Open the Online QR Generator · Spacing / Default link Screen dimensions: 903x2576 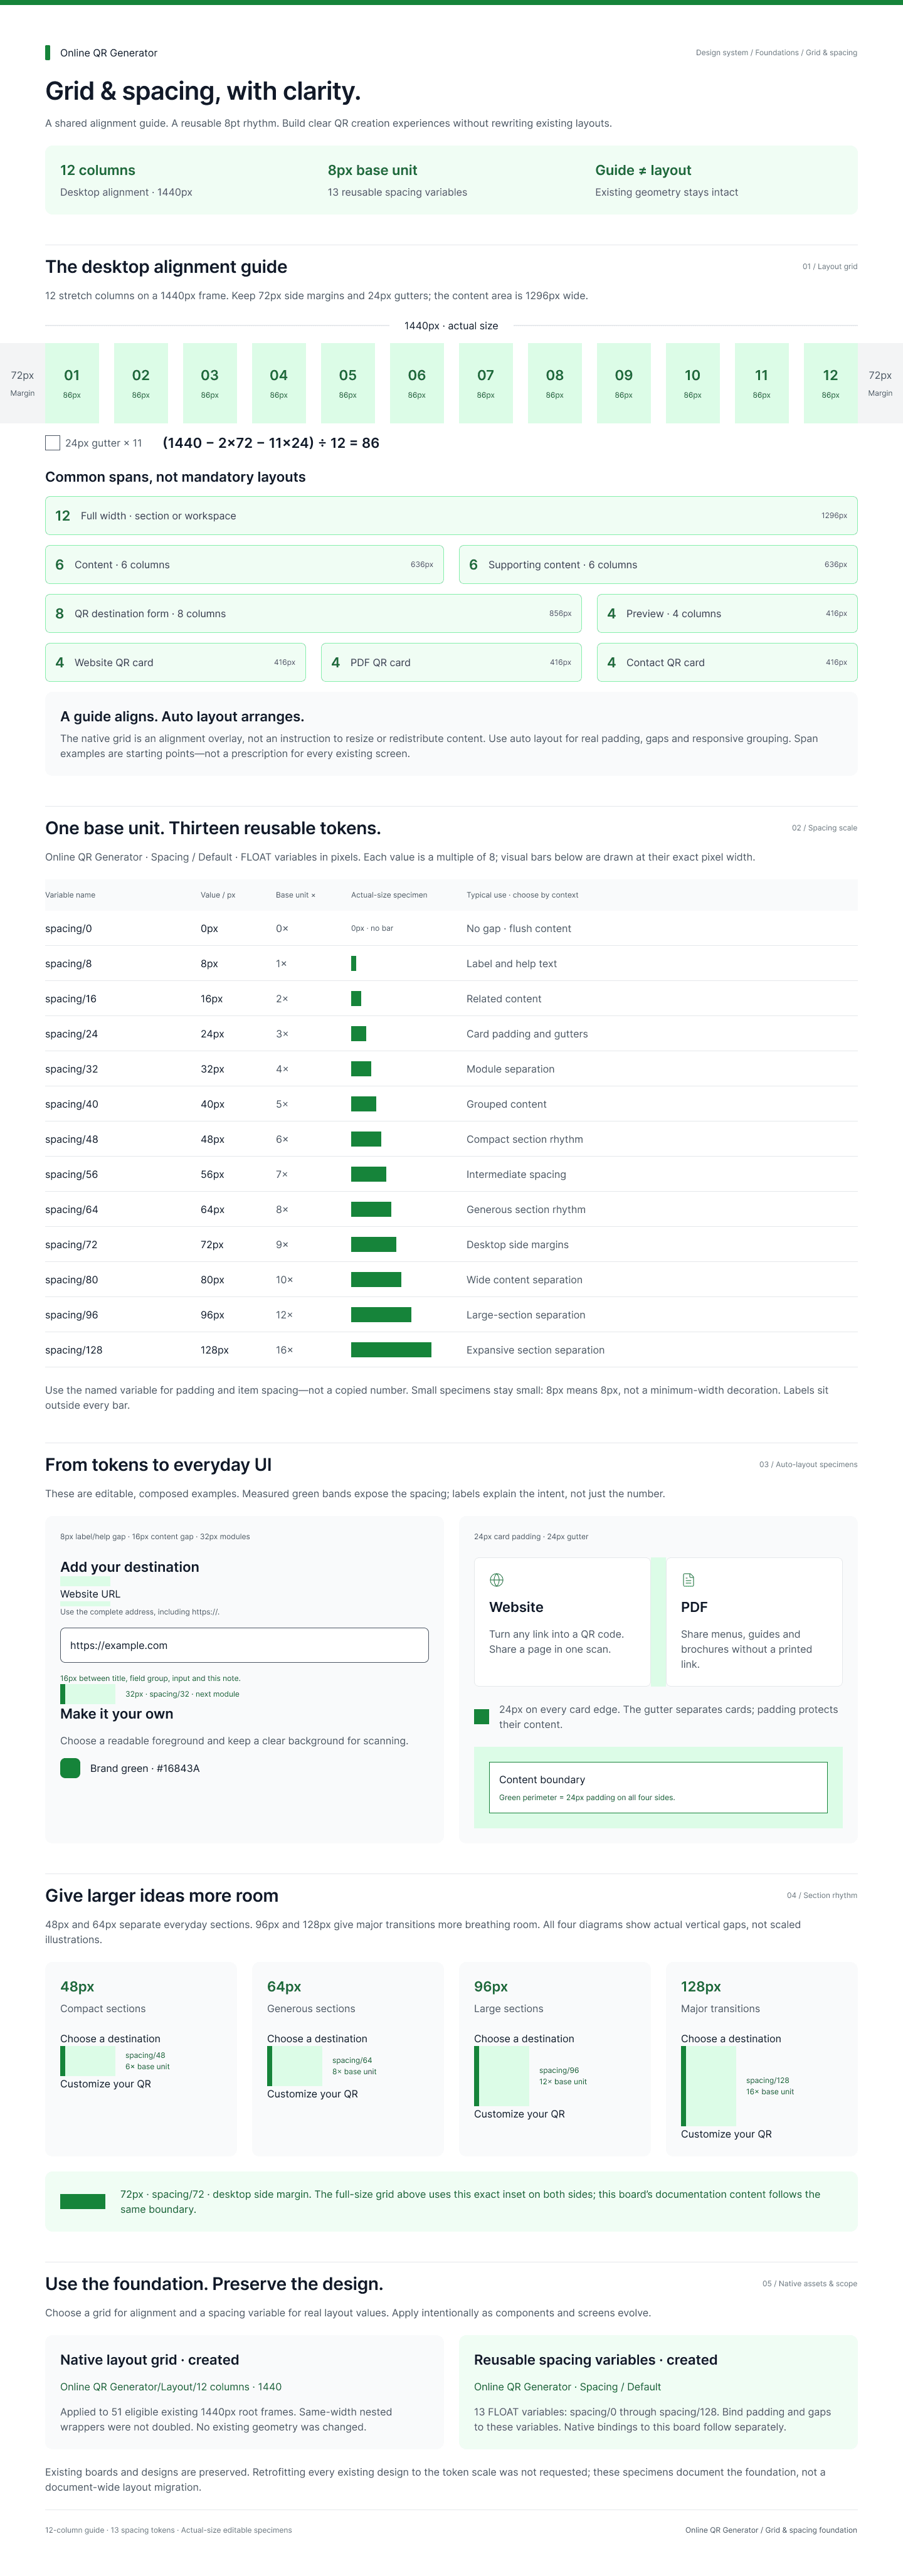[x=567, y=2387]
